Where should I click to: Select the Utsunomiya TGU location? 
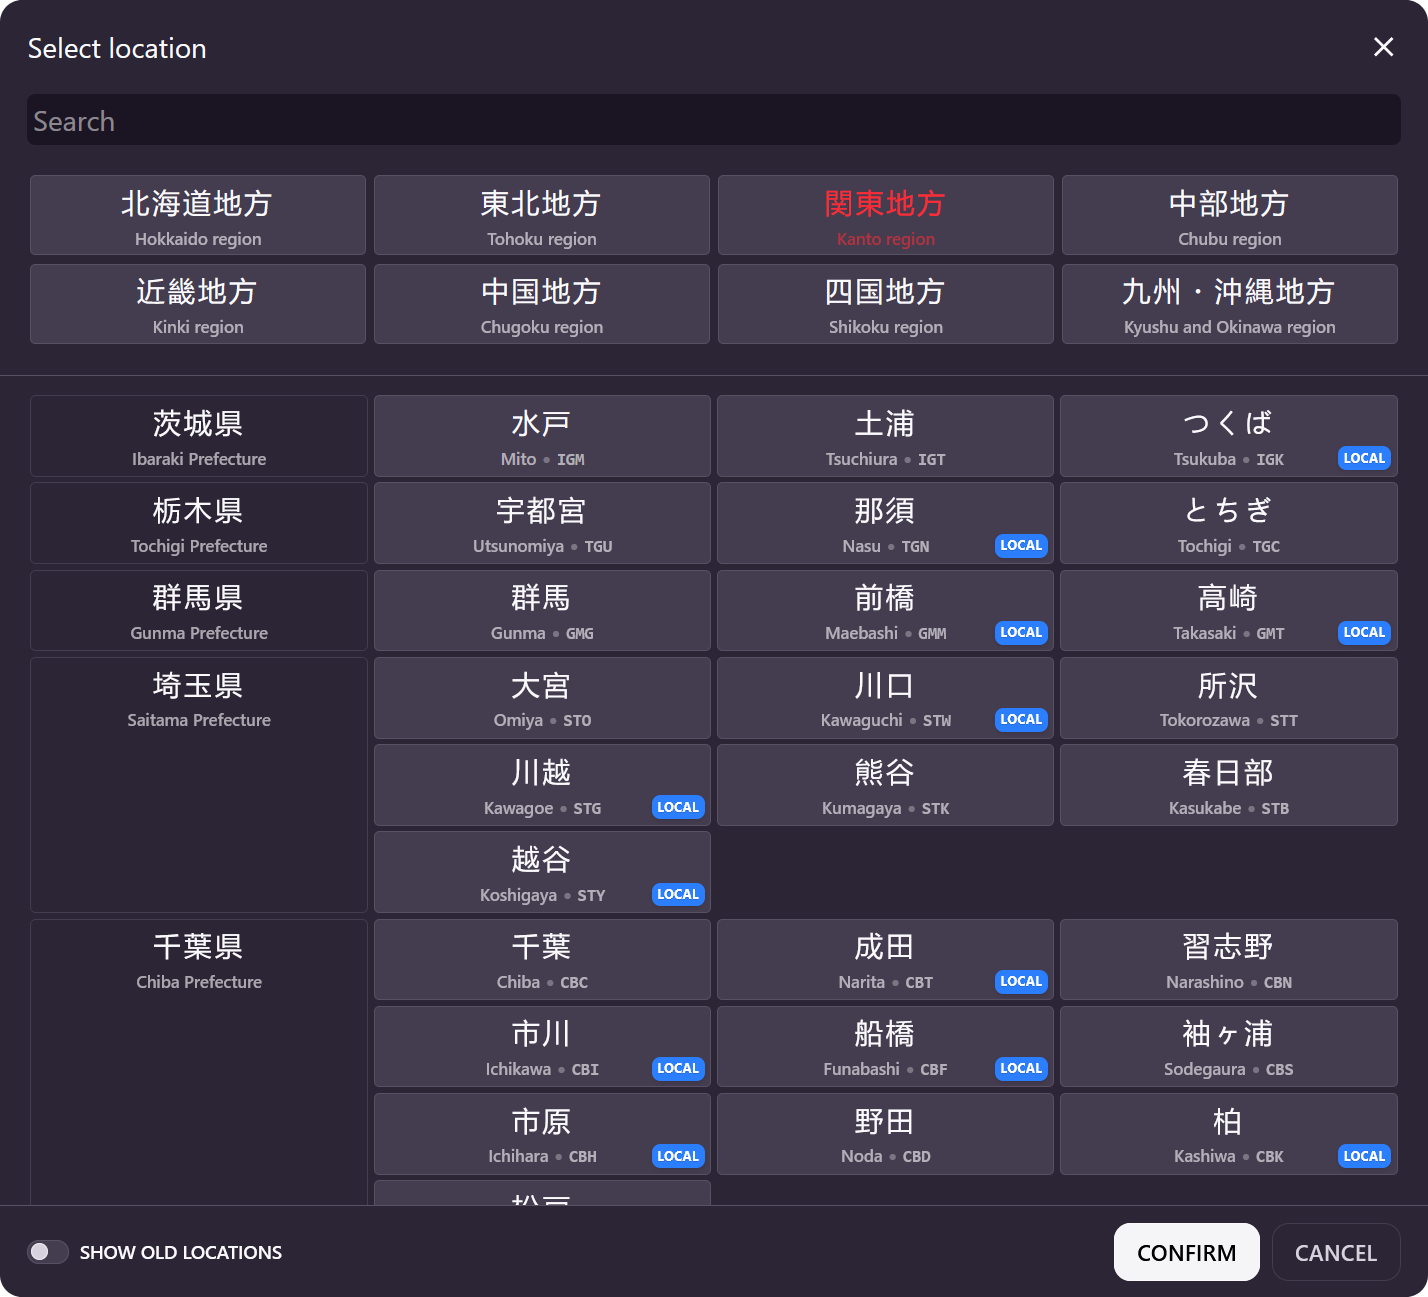[x=542, y=523]
